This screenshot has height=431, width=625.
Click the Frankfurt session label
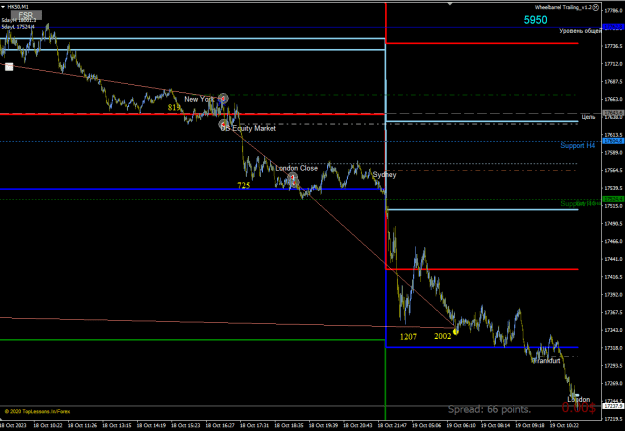547,361
